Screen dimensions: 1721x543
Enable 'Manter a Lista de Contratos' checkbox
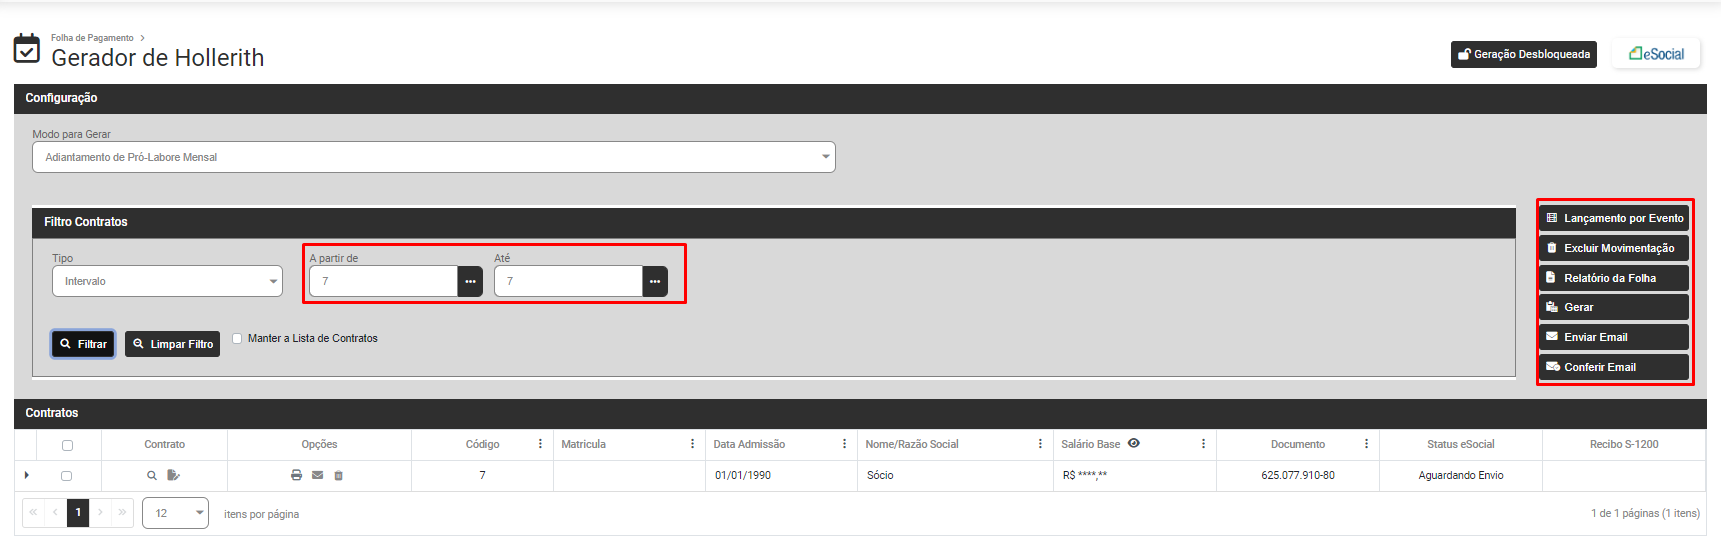(237, 339)
